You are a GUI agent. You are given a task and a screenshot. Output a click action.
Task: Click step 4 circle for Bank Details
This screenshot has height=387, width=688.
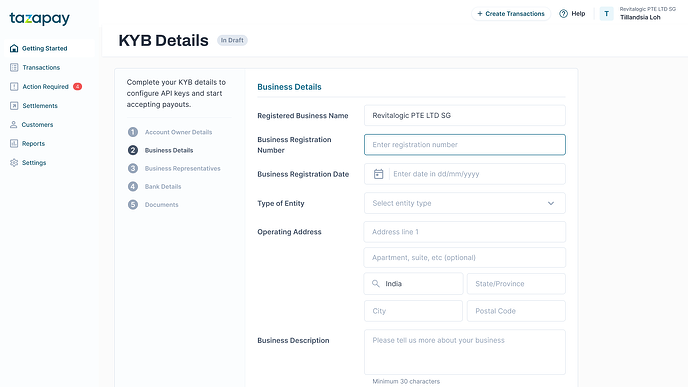pos(133,186)
